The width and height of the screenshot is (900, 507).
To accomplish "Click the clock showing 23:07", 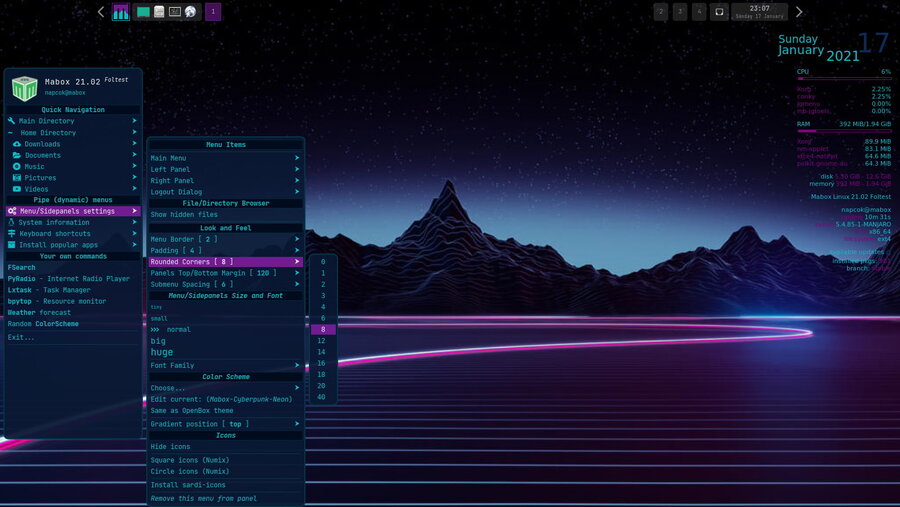I will [759, 12].
